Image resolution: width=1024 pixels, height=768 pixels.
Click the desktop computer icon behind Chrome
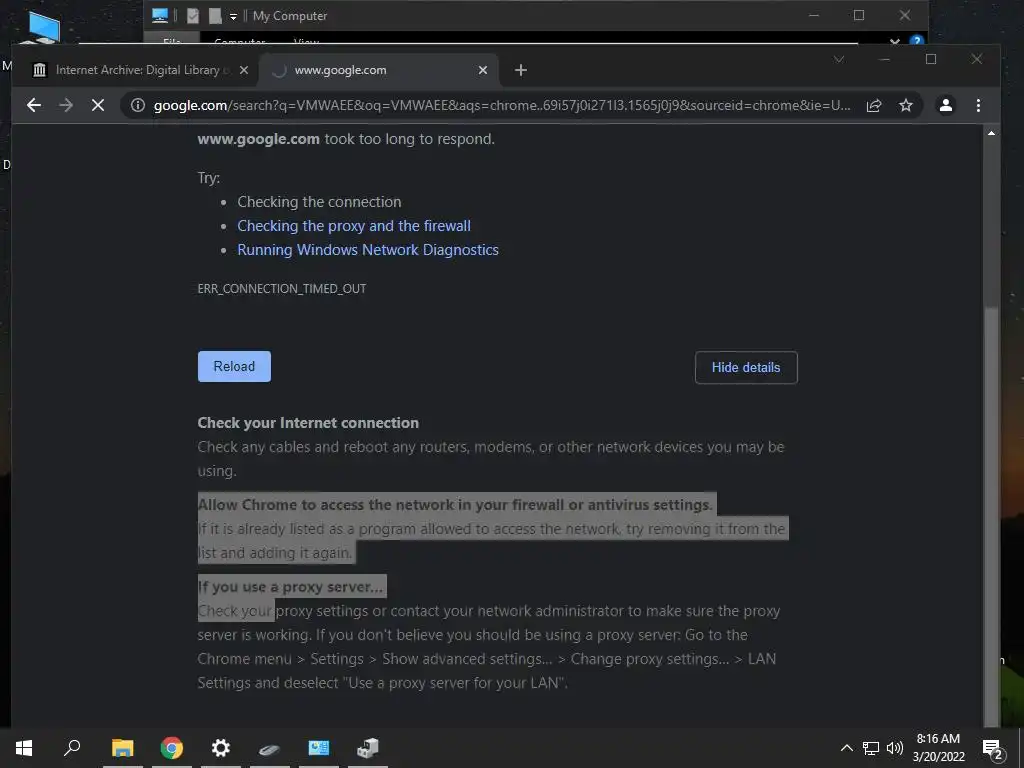pyautogui.click(x=44, y=29)
